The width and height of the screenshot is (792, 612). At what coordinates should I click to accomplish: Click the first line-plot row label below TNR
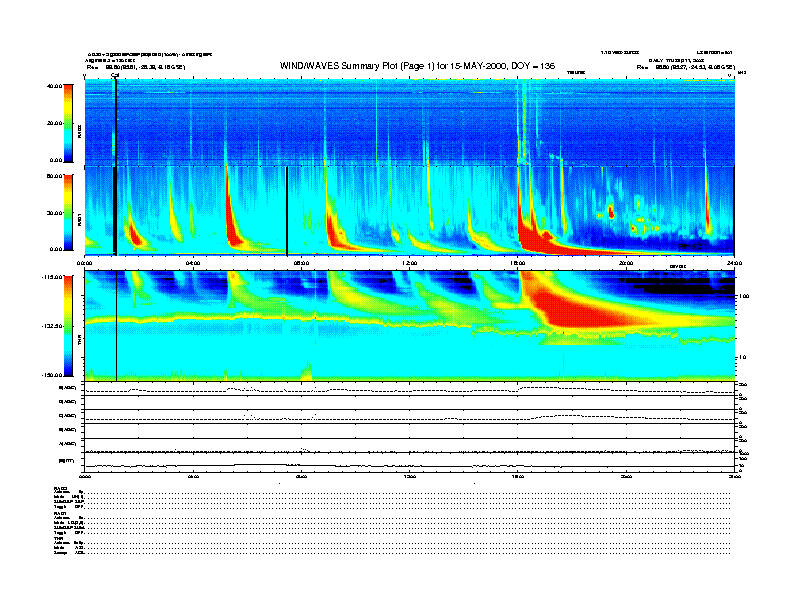click(68, 388)
